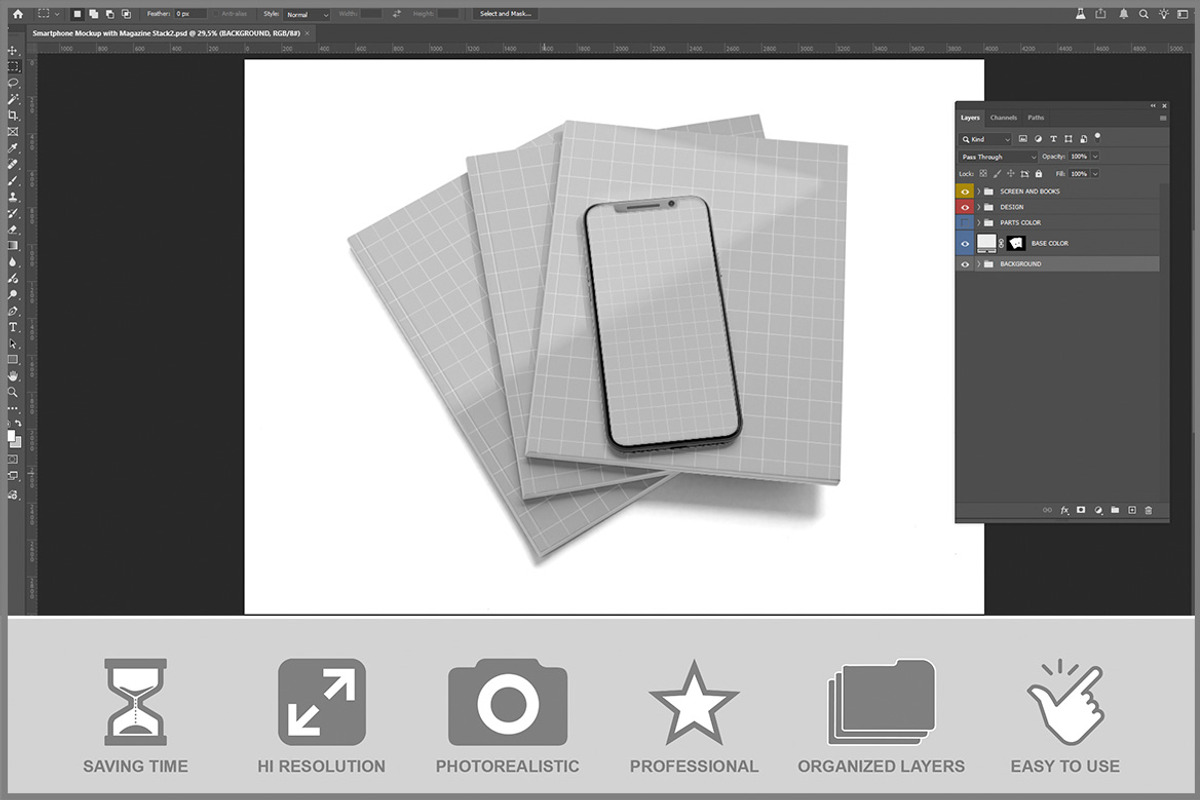This screenshot has height=800, width=1200.
Task: Select the Dodge tool
Action: (13, 294)
